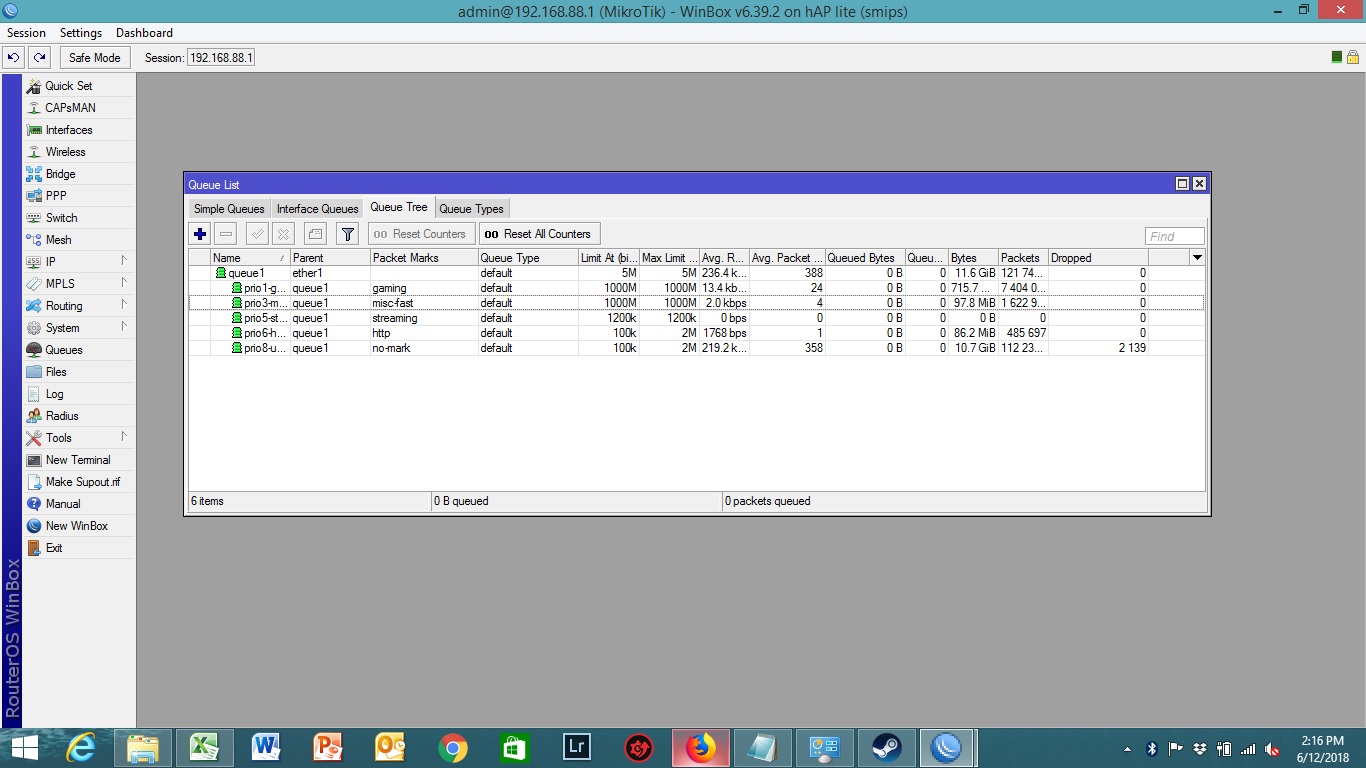Click the Session address field
Screen dimensions: 1366x768
(221, 58)
